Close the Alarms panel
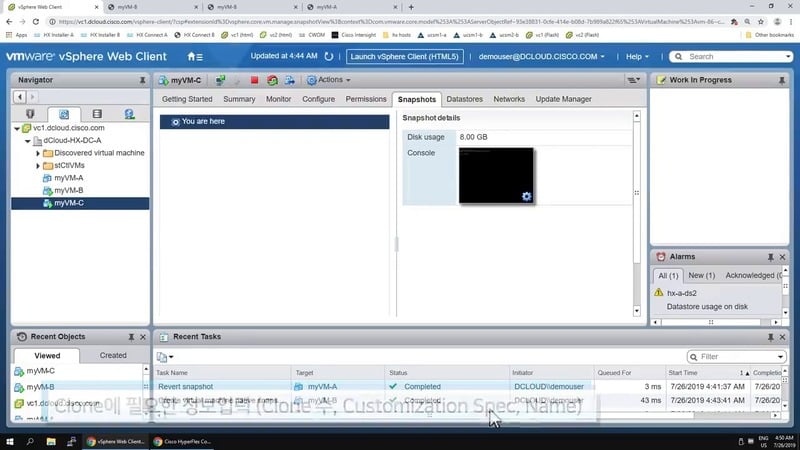This screenshot has width=800, height=450. [x=782, y=257]
